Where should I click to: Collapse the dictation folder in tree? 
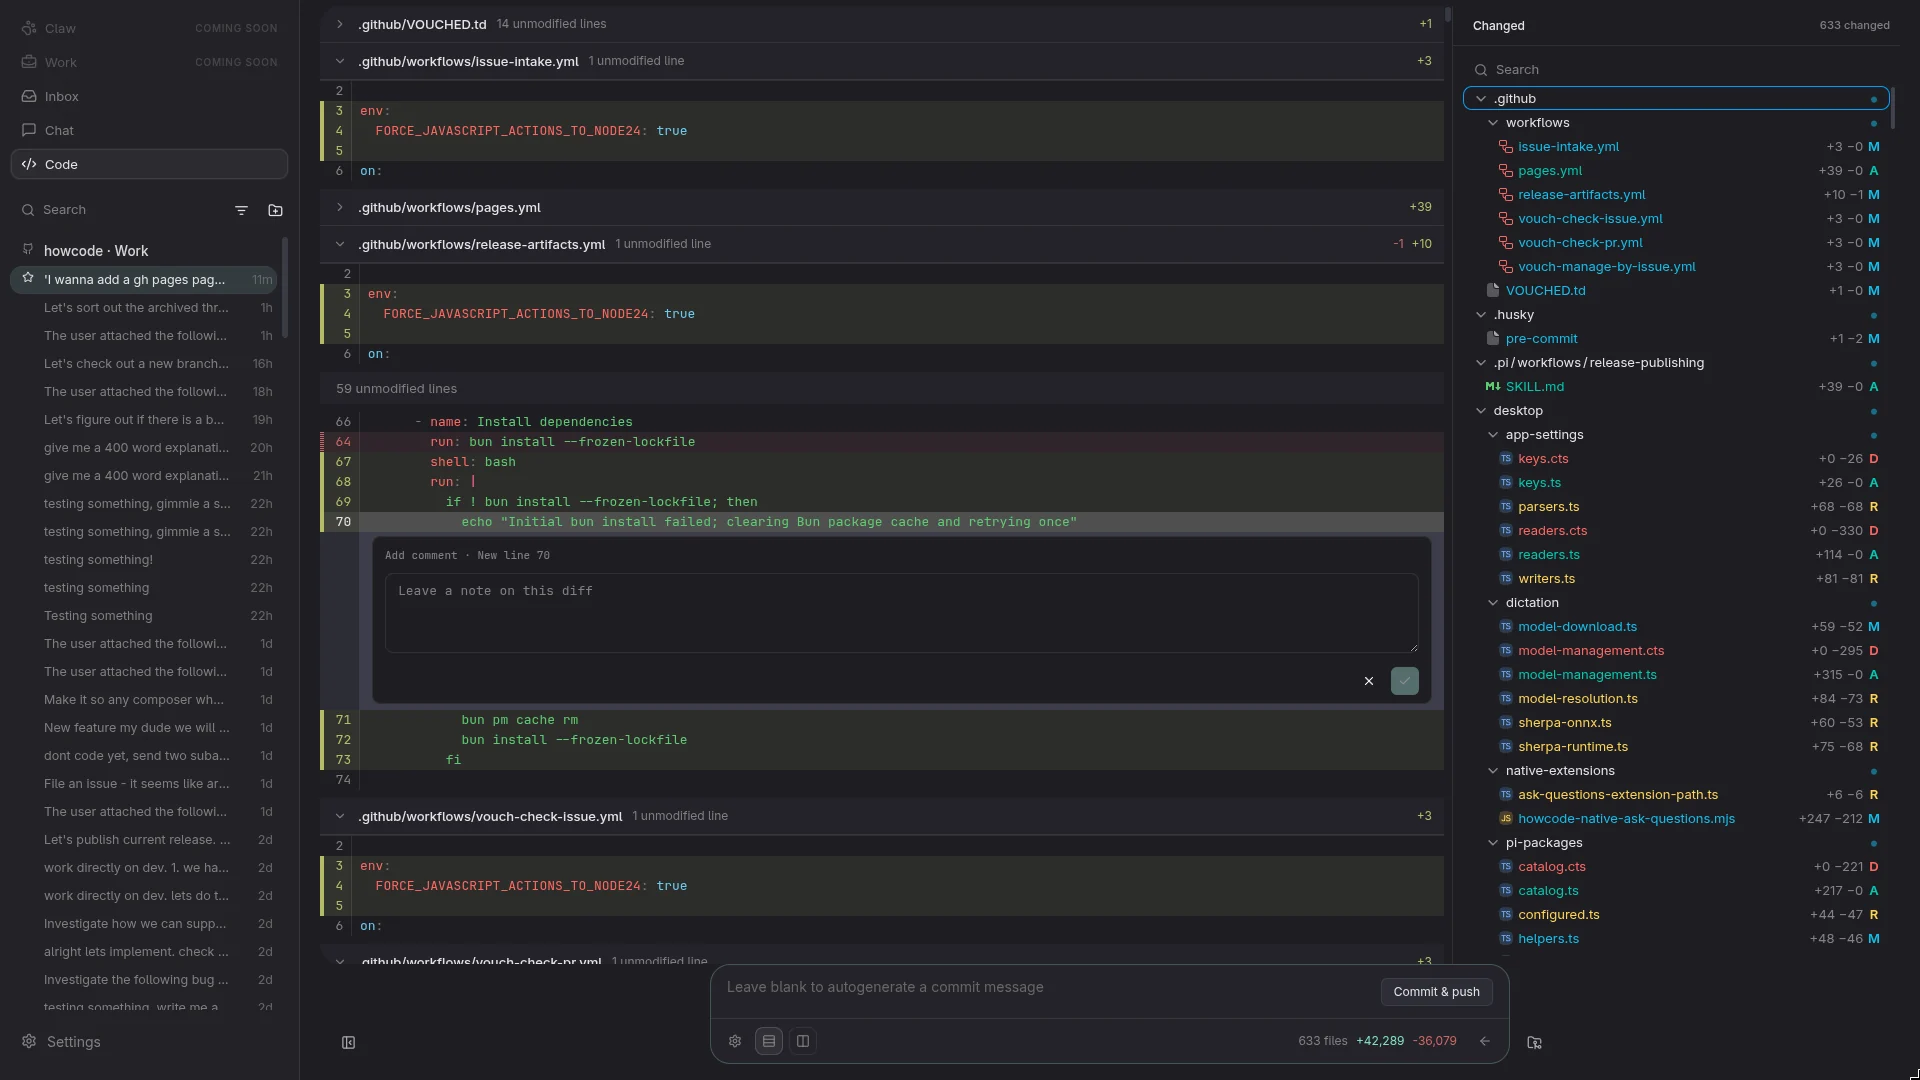(1493, 603)
